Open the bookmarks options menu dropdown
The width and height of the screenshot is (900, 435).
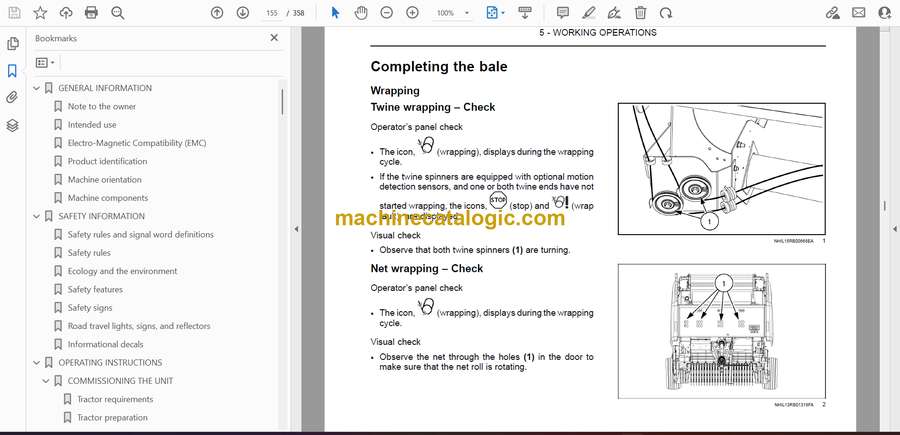pyautogui.click(x=45, y=63)
